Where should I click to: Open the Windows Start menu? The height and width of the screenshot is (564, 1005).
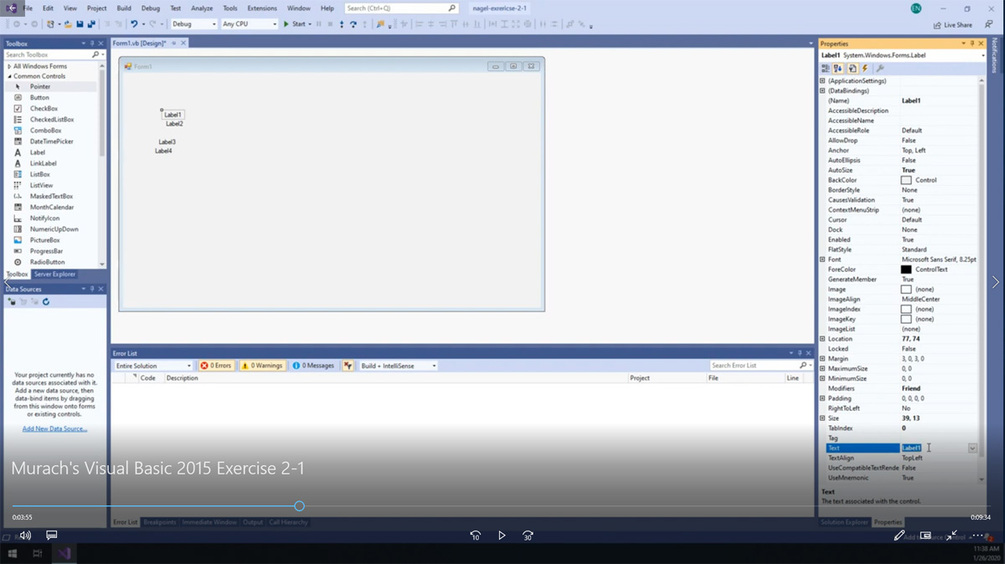tap(12, 553)
